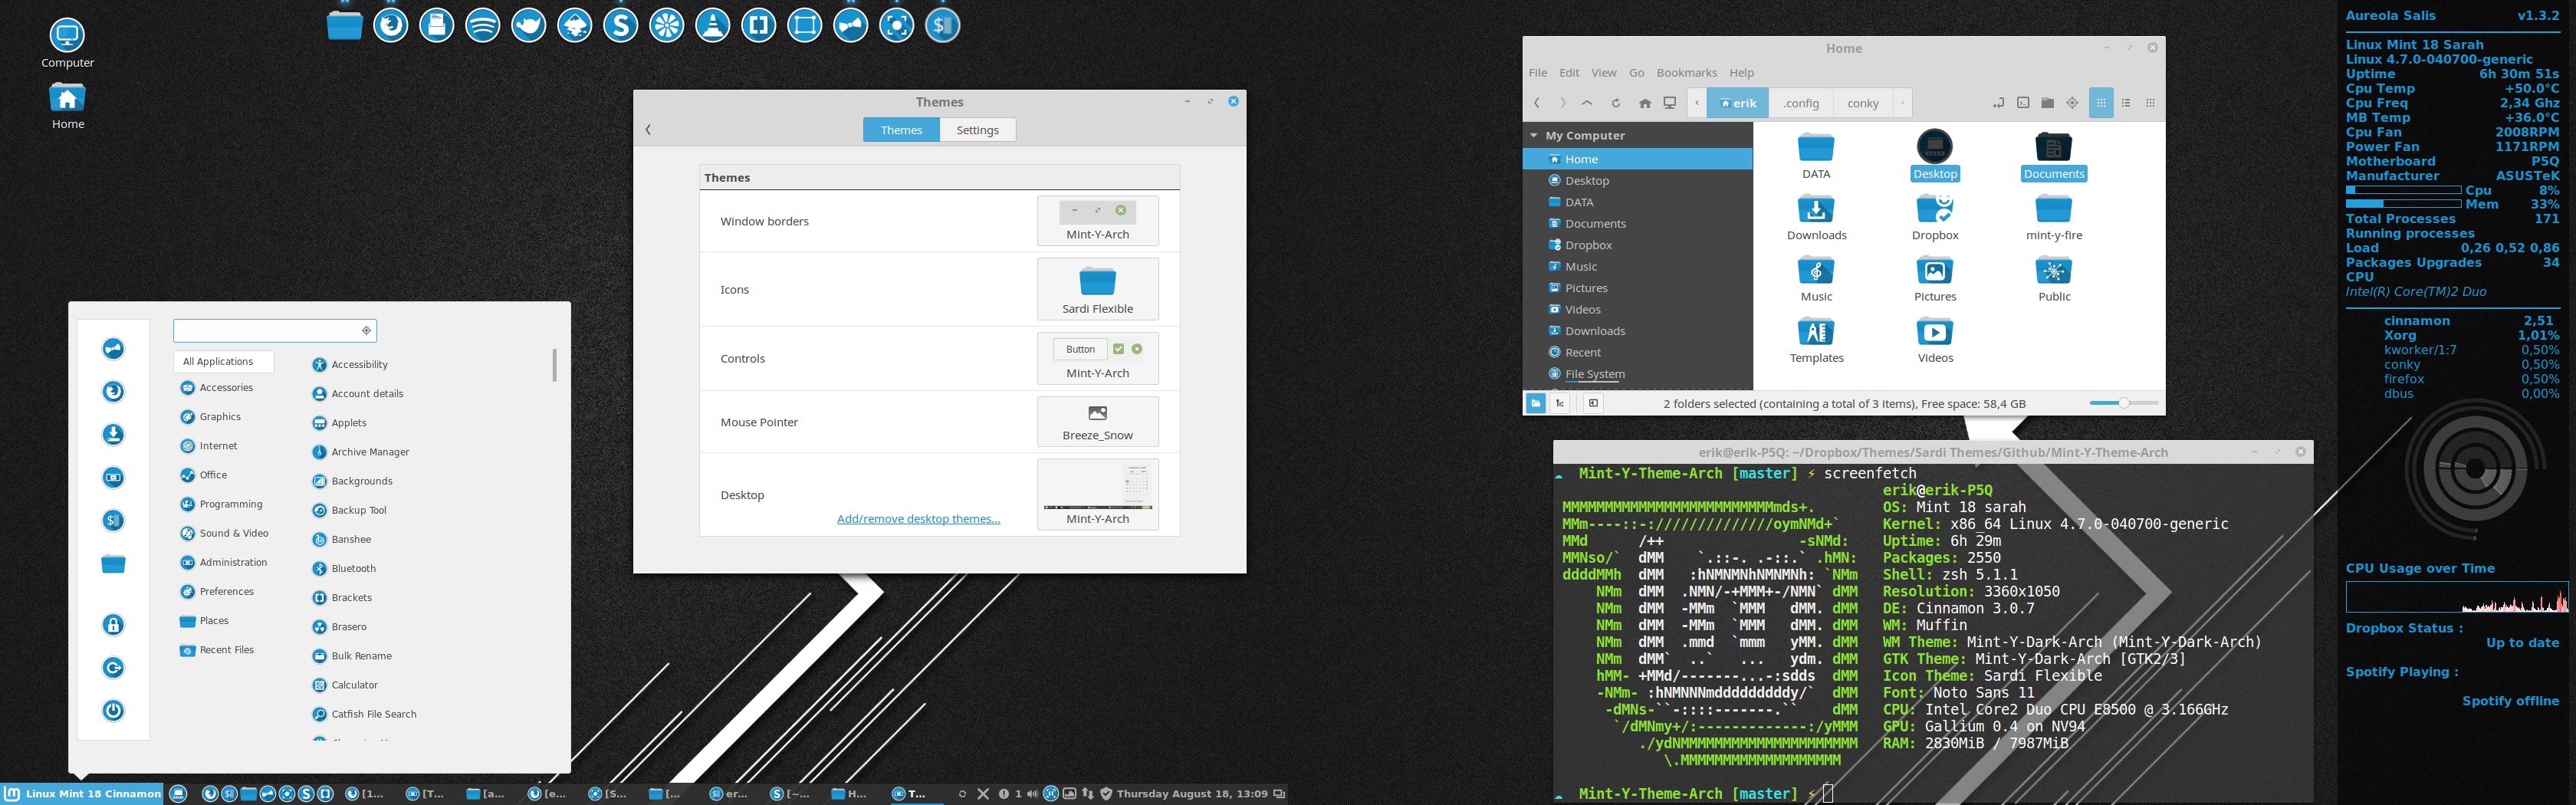Viewport: 2576px width, 805px height.
Task: Open the View menu in Home window
Action: [1603, 73]
